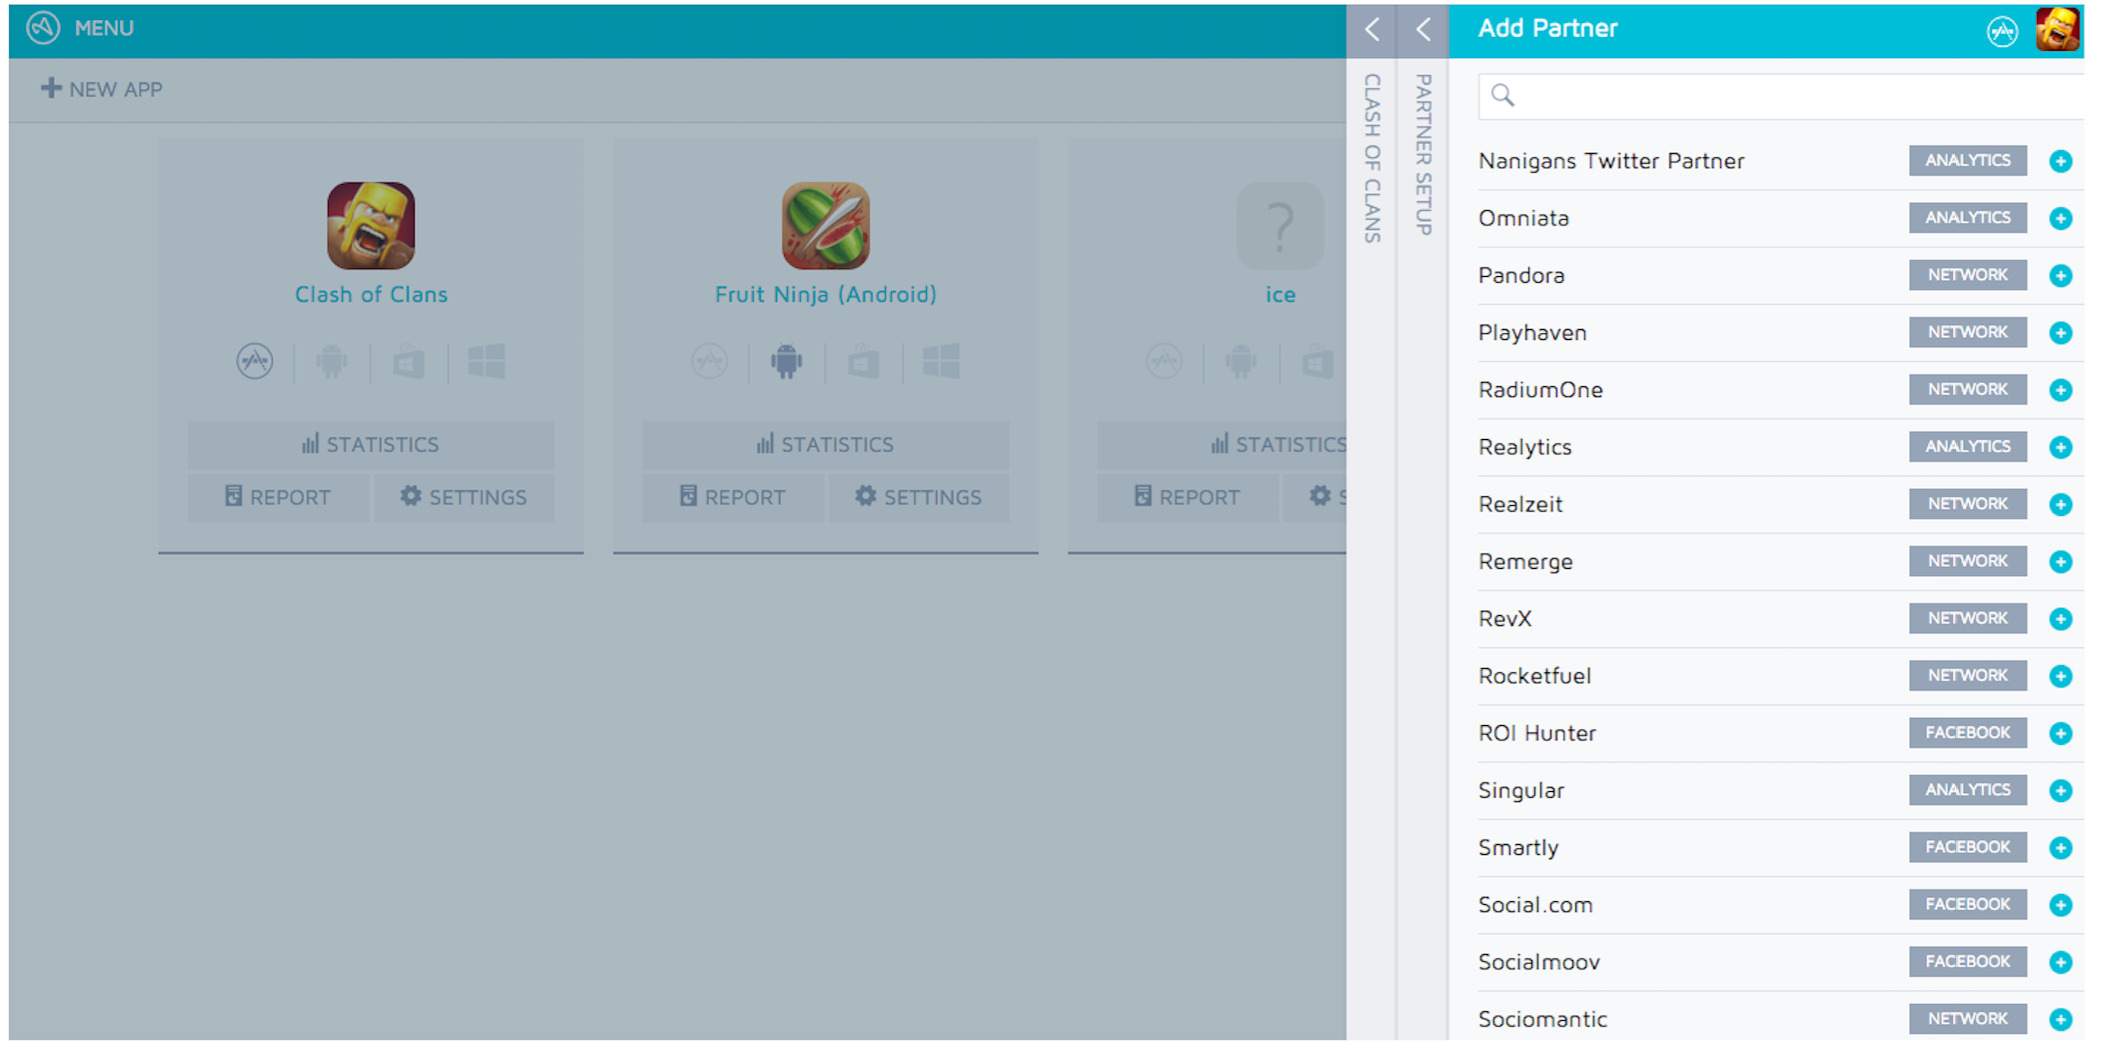This screenshot has height=1062, width=2108.
Task: Select Android platform icon under Clash of Clans
Action: coord(332,361)
